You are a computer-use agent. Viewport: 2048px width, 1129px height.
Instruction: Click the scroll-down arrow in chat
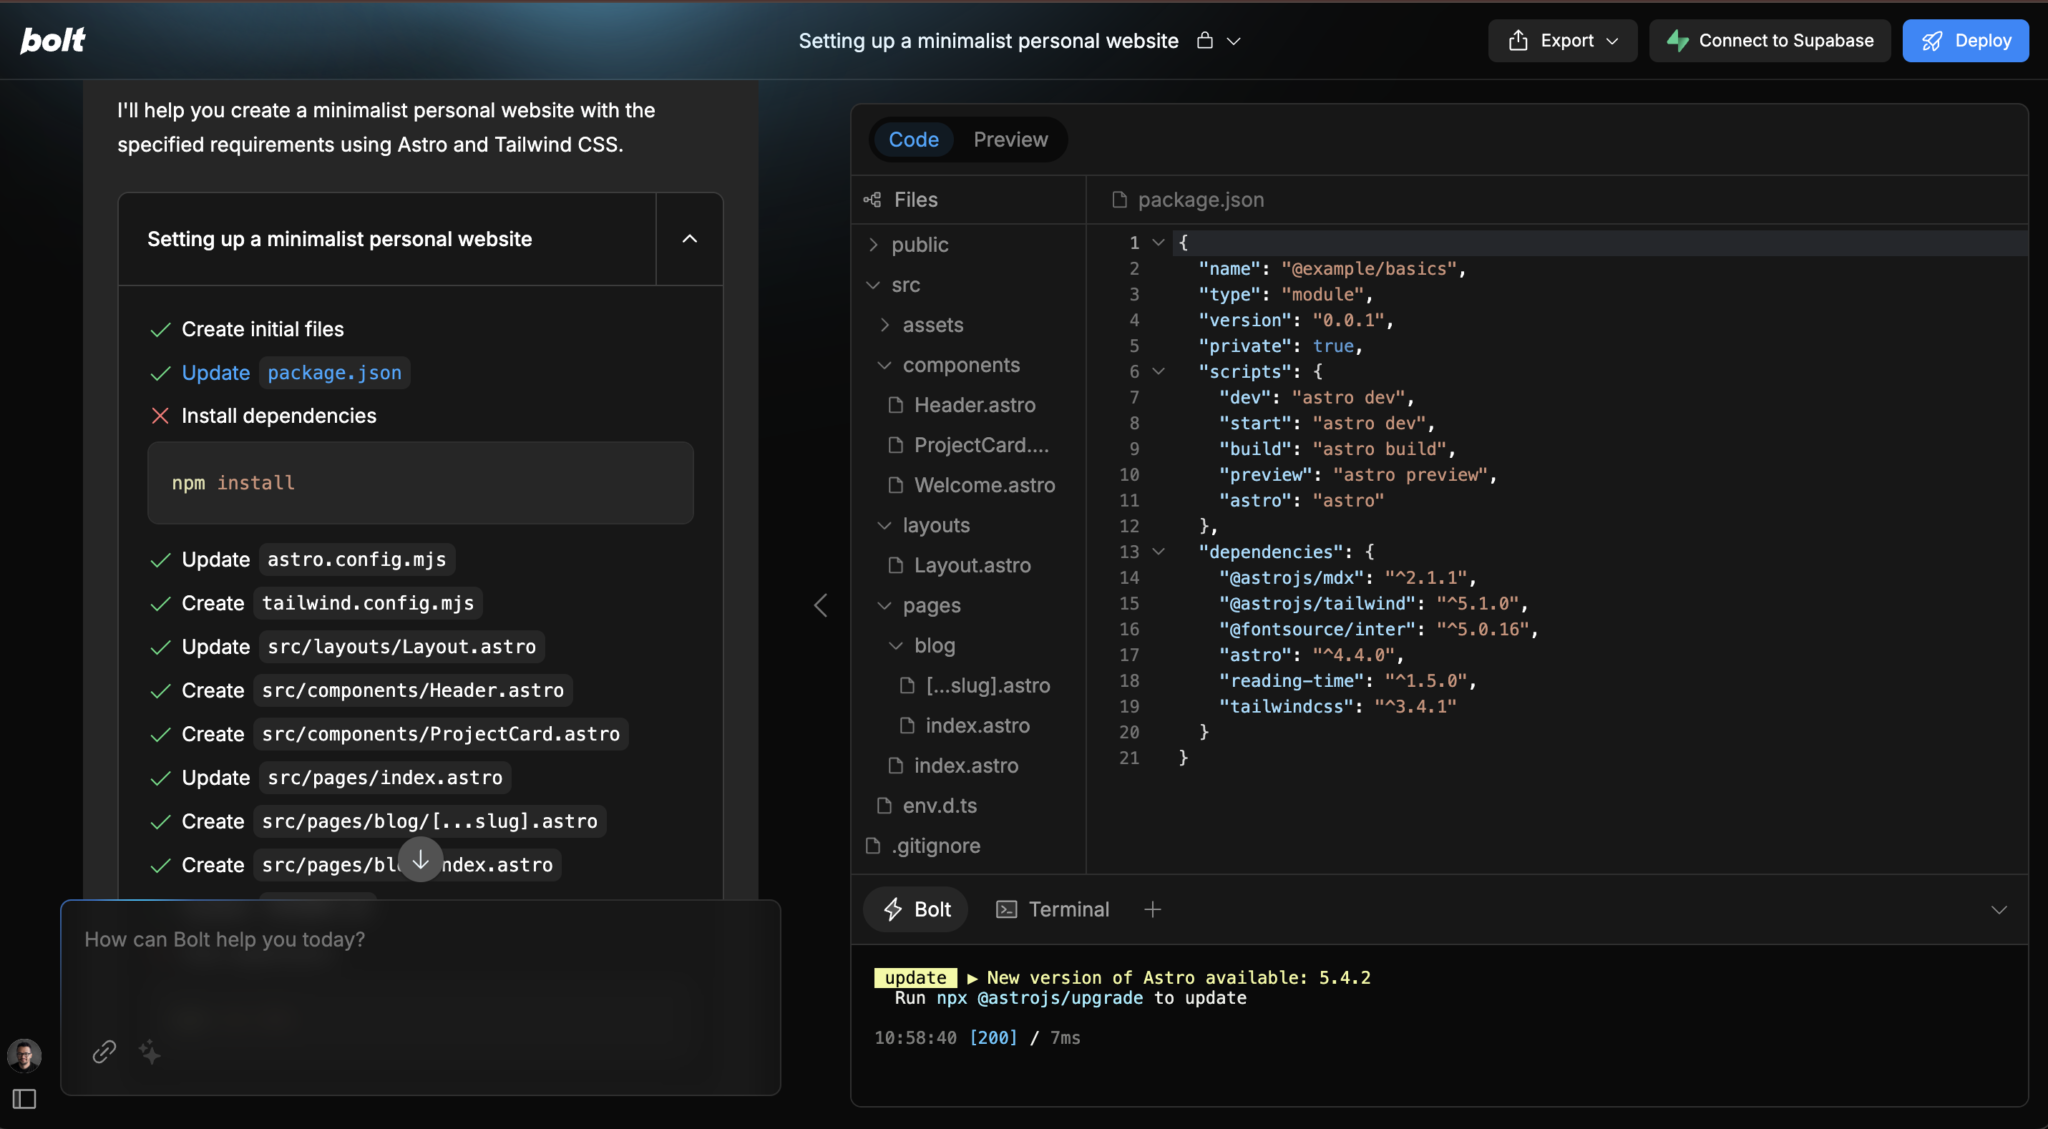(420, 858)
